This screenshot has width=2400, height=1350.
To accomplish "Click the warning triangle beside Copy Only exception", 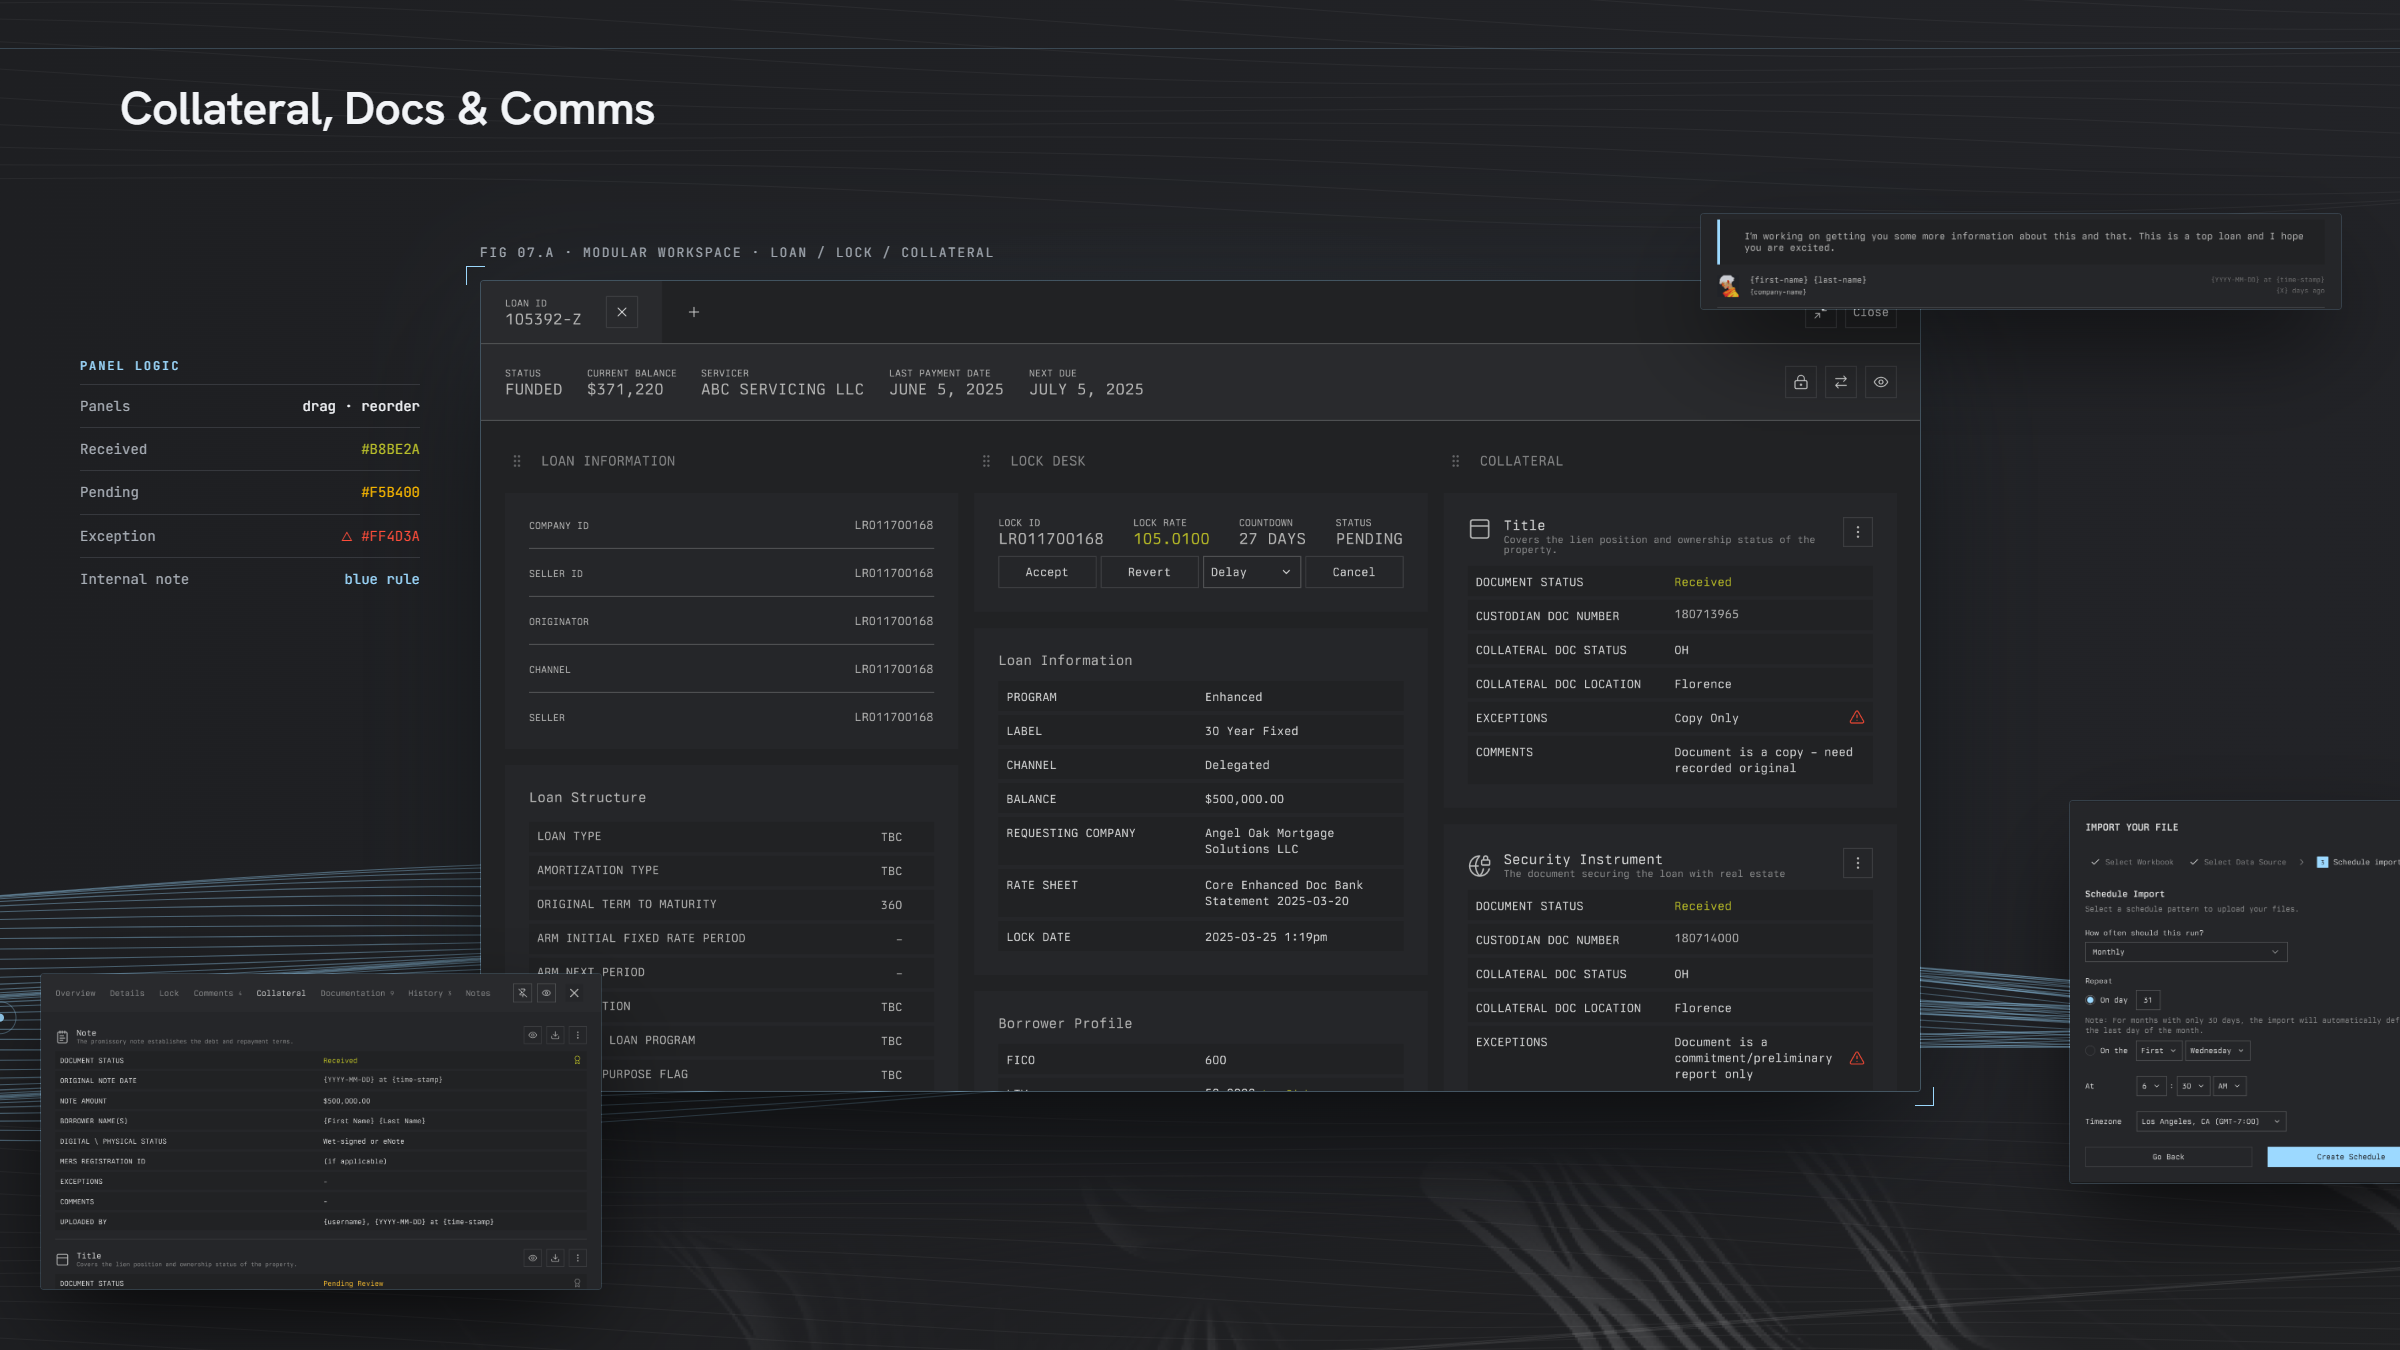I will pyautogui.click(x=1857, y=717).
